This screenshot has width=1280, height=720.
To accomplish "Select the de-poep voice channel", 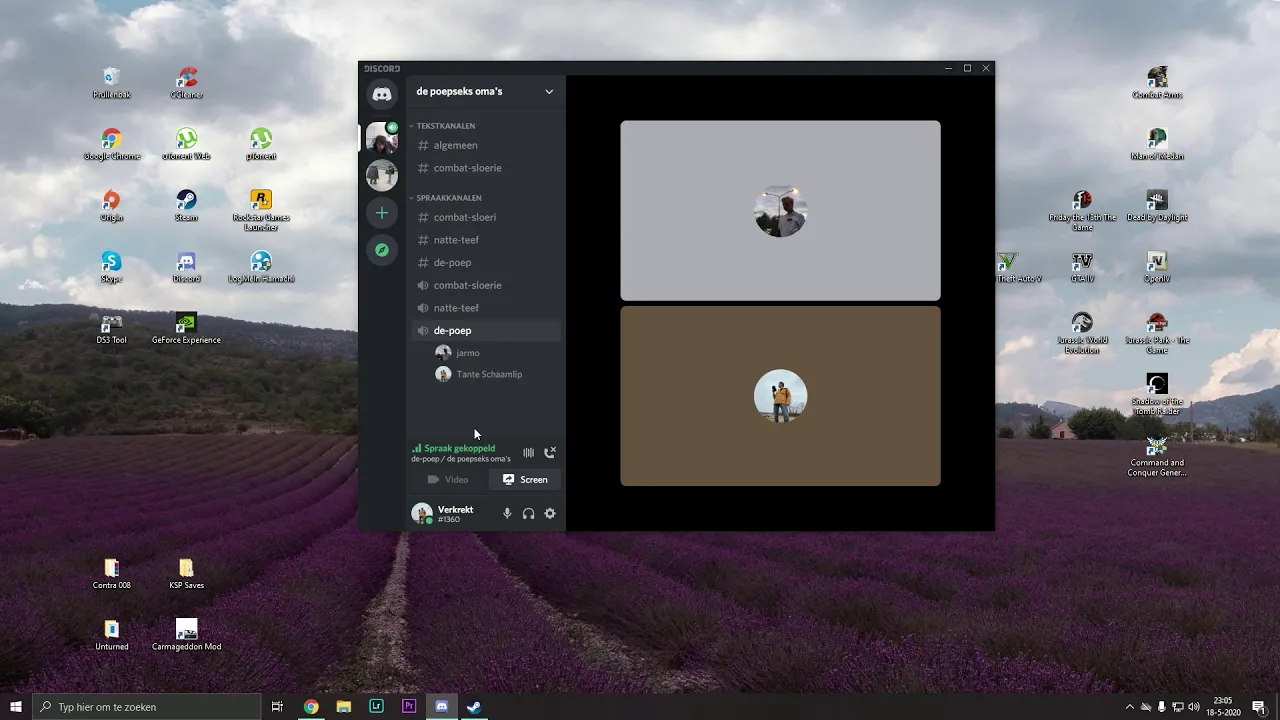I will click(x=486, y=330).
